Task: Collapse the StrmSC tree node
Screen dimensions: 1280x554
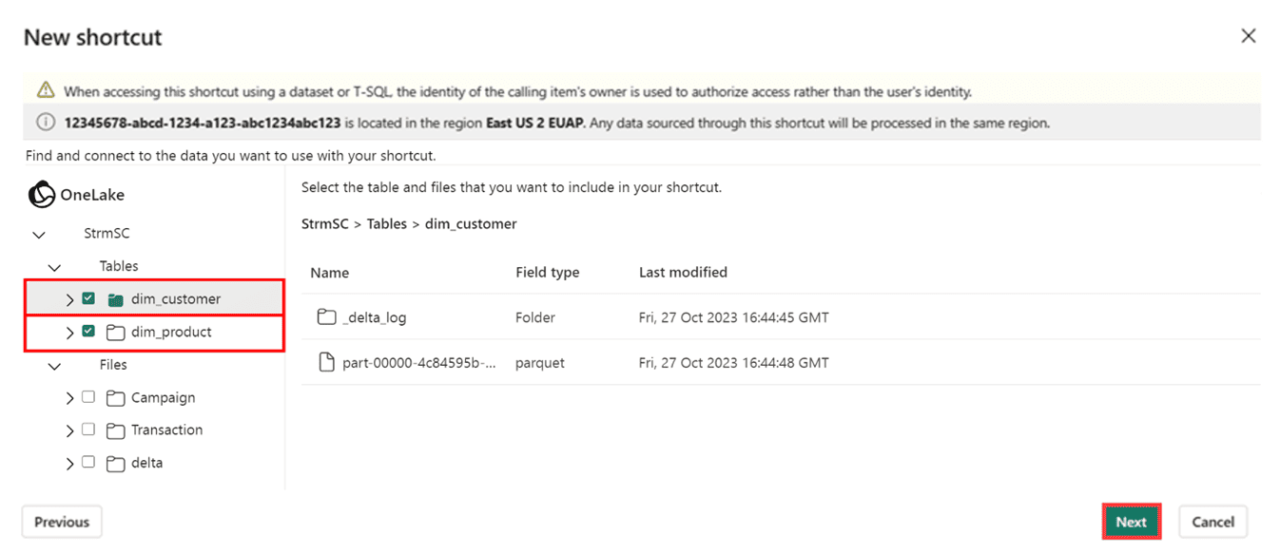Action: point(39,234)
